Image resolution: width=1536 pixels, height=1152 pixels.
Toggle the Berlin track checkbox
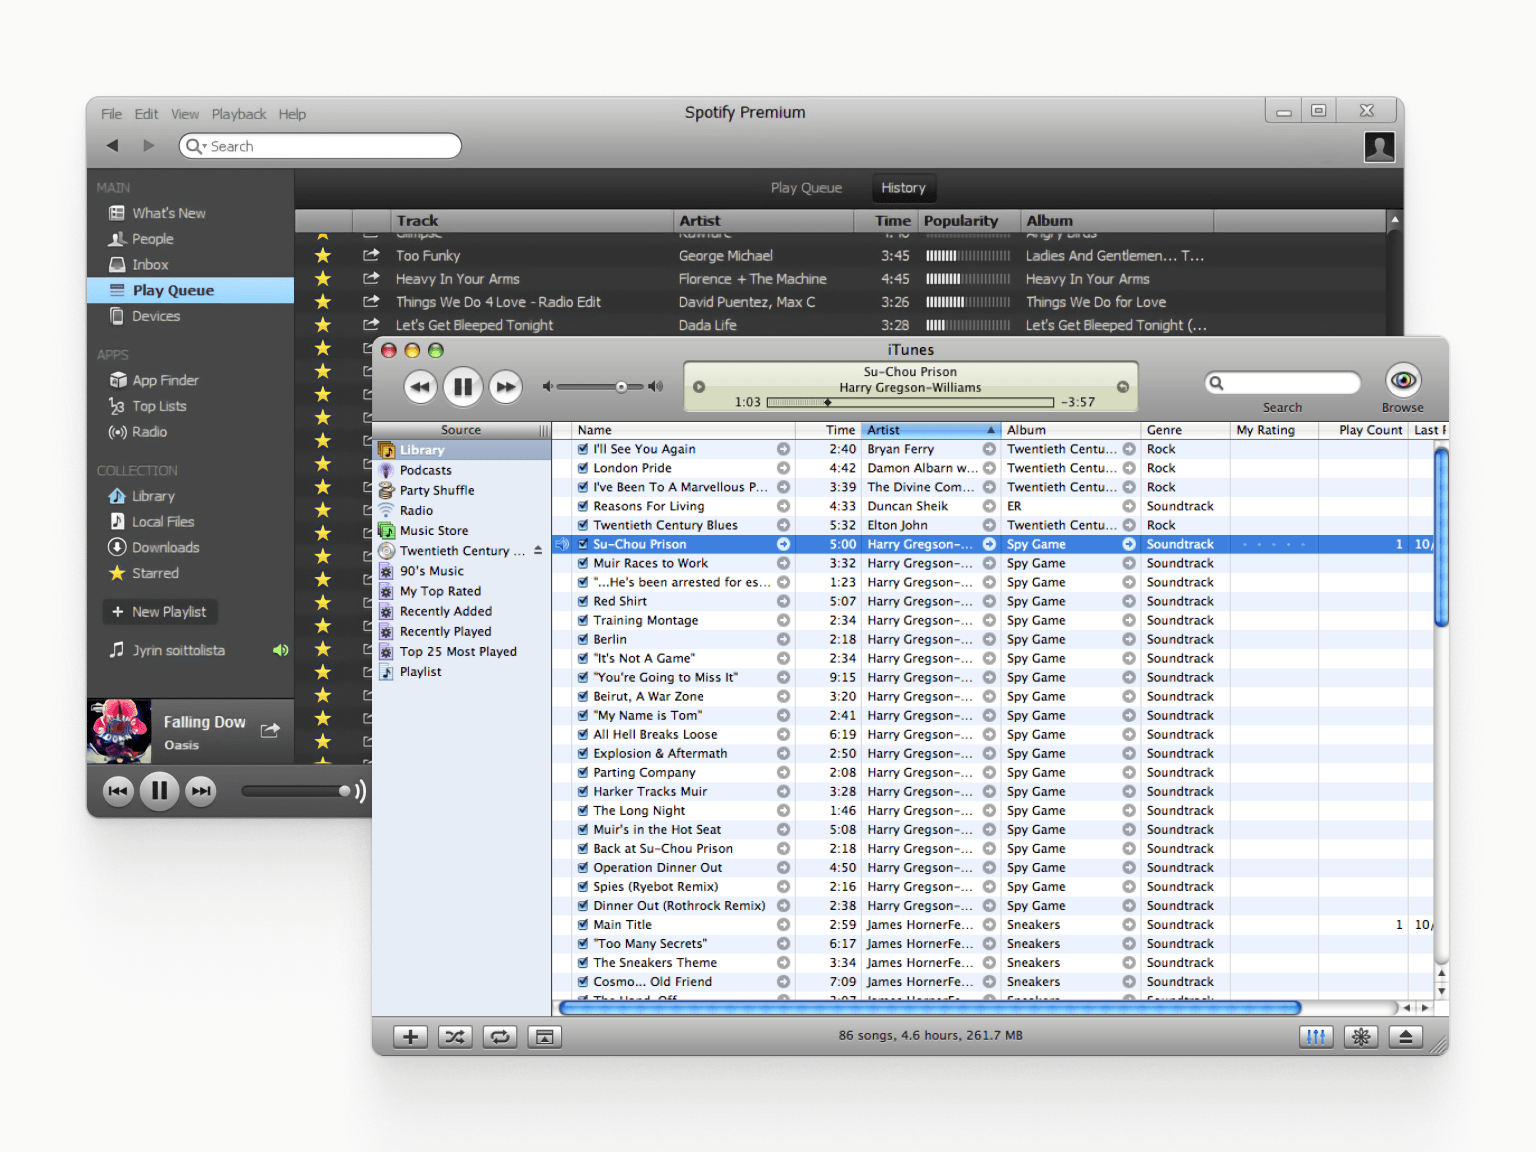tap(583, 640)
